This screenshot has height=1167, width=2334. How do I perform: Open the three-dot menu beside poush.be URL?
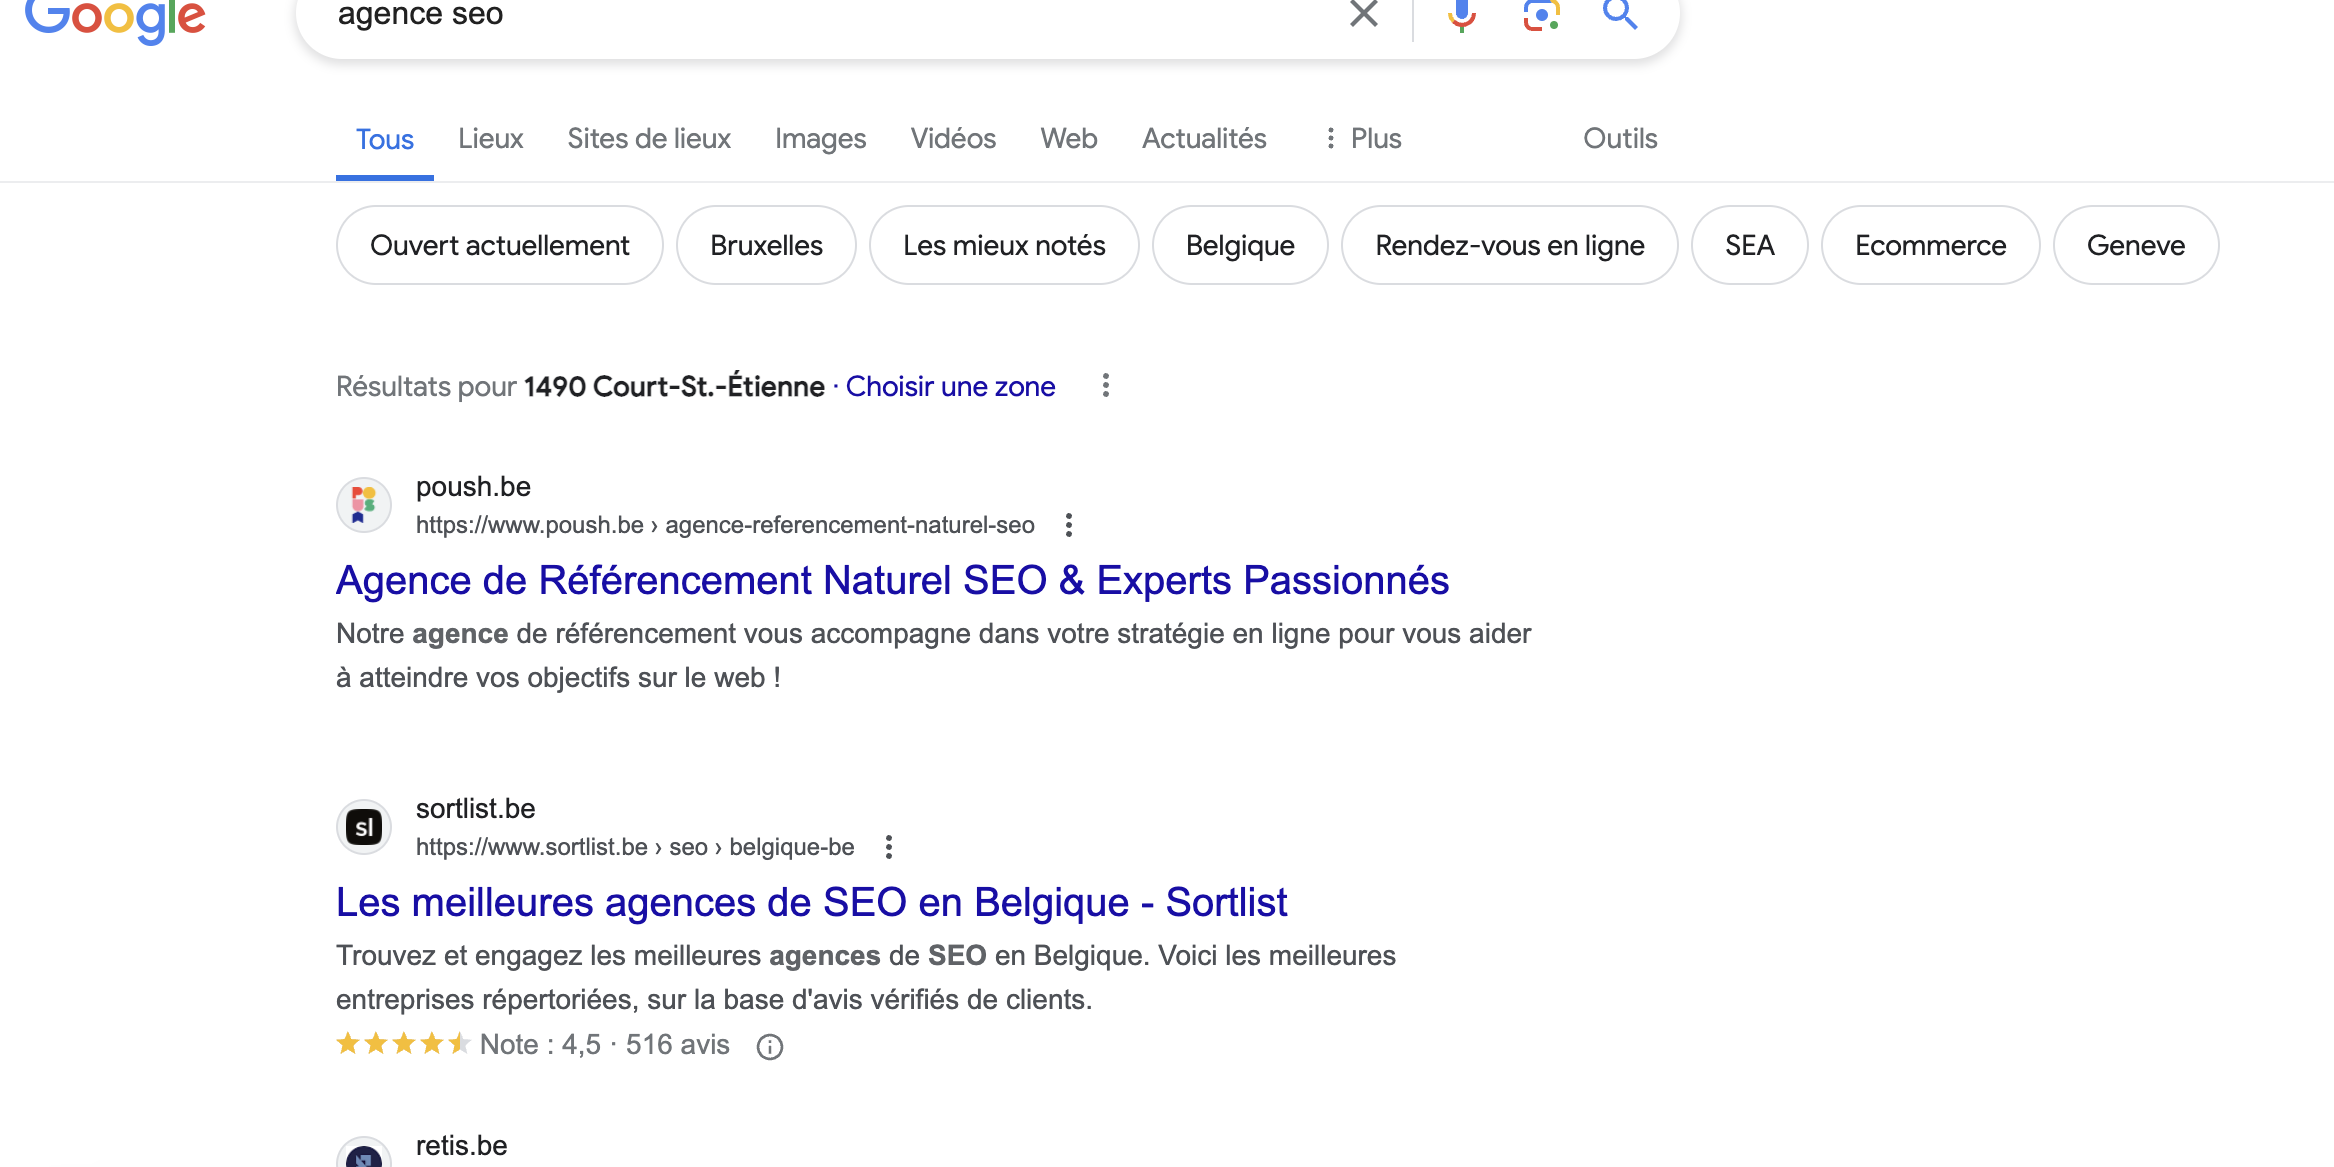1069,525
